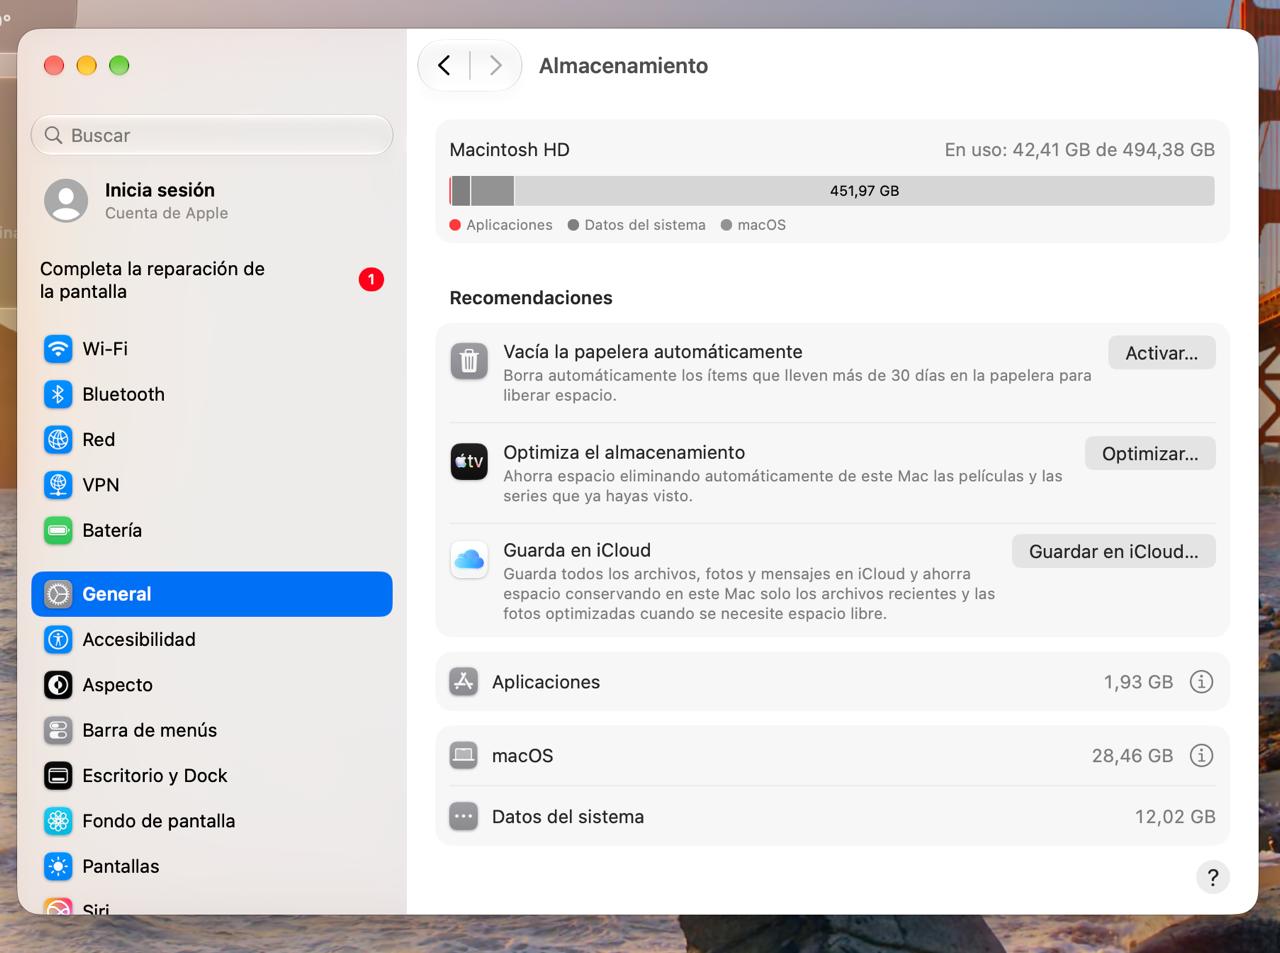This screenshot has height=953, width=1280.
Task: Select Wi-Fi in the sidebar
Action: tap(212, 349)
